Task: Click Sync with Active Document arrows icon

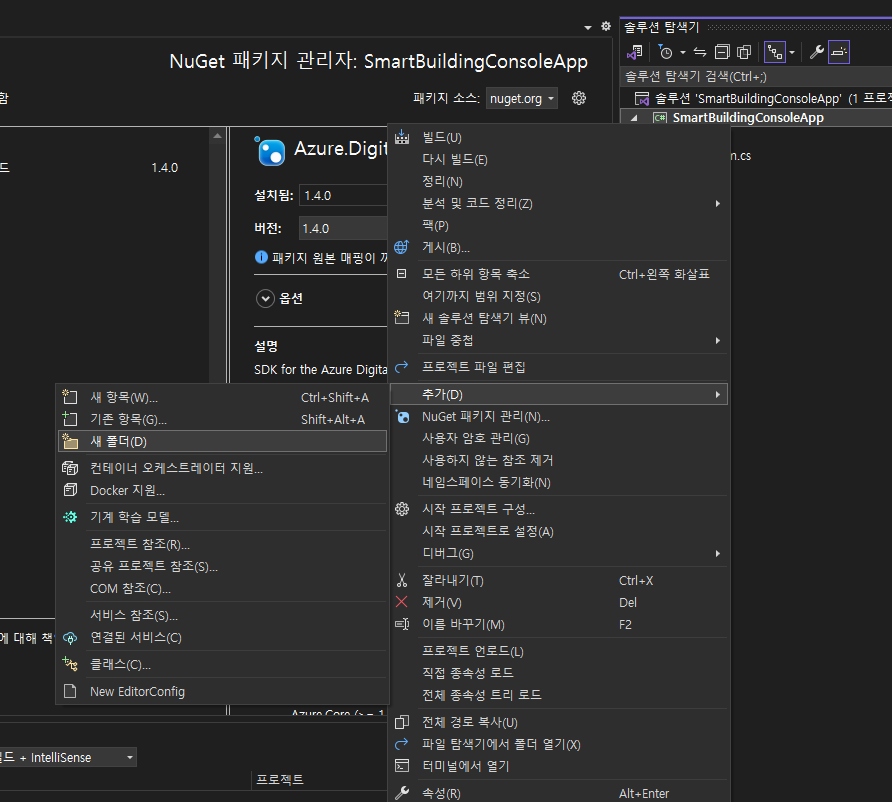Action: (x=700, y=52)
